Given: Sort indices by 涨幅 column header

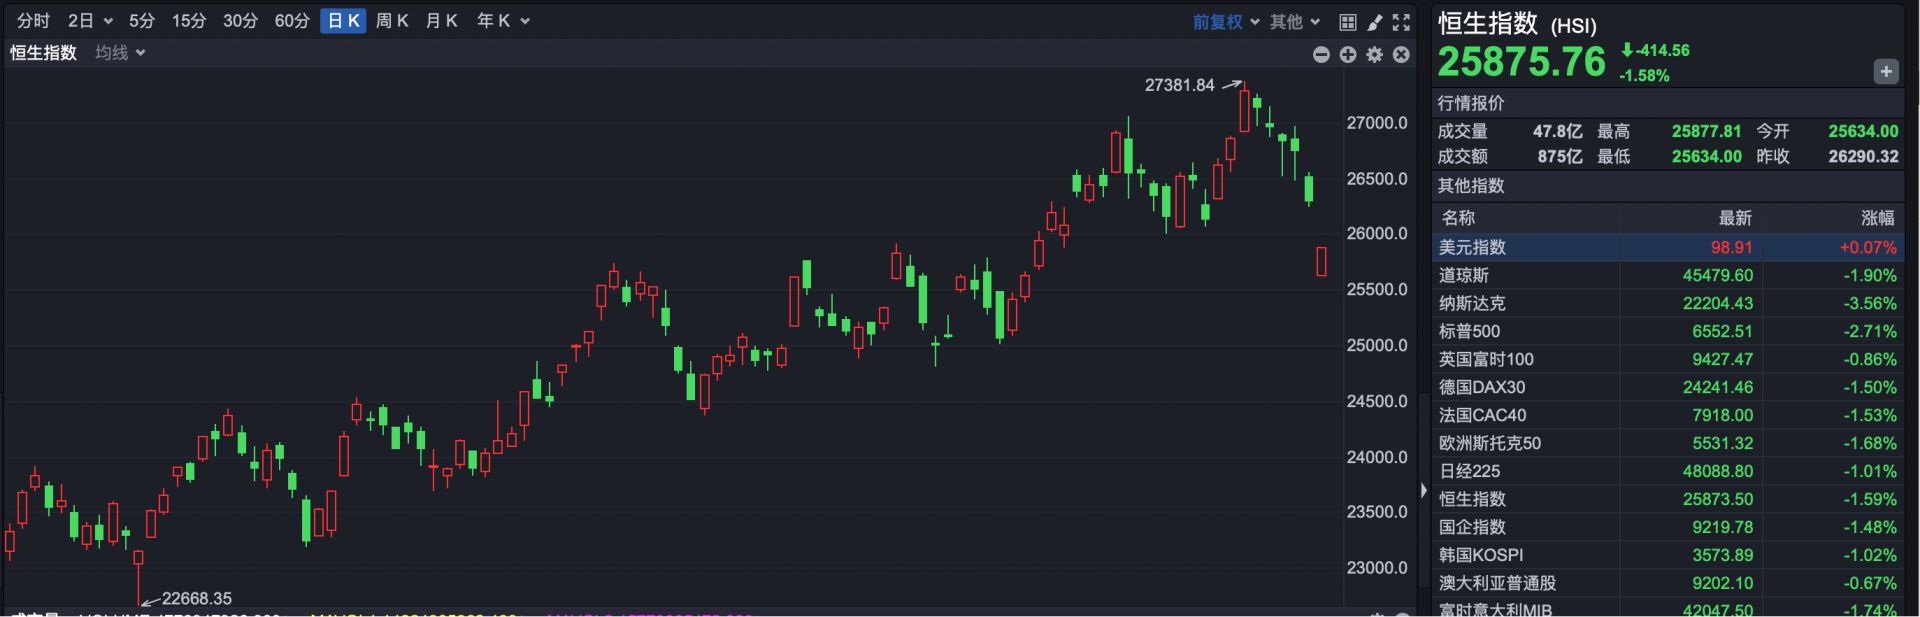Looking at the screenshot, I should 1877,218.
